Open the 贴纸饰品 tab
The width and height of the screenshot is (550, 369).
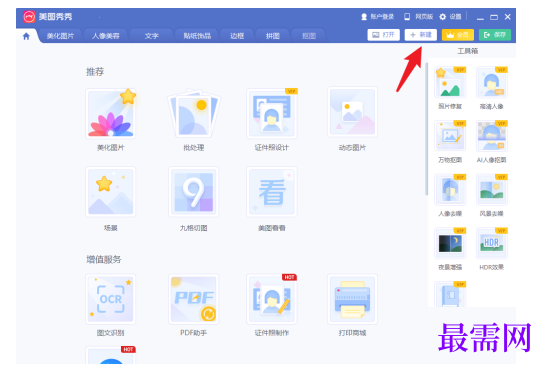click(x=197, y=36)
